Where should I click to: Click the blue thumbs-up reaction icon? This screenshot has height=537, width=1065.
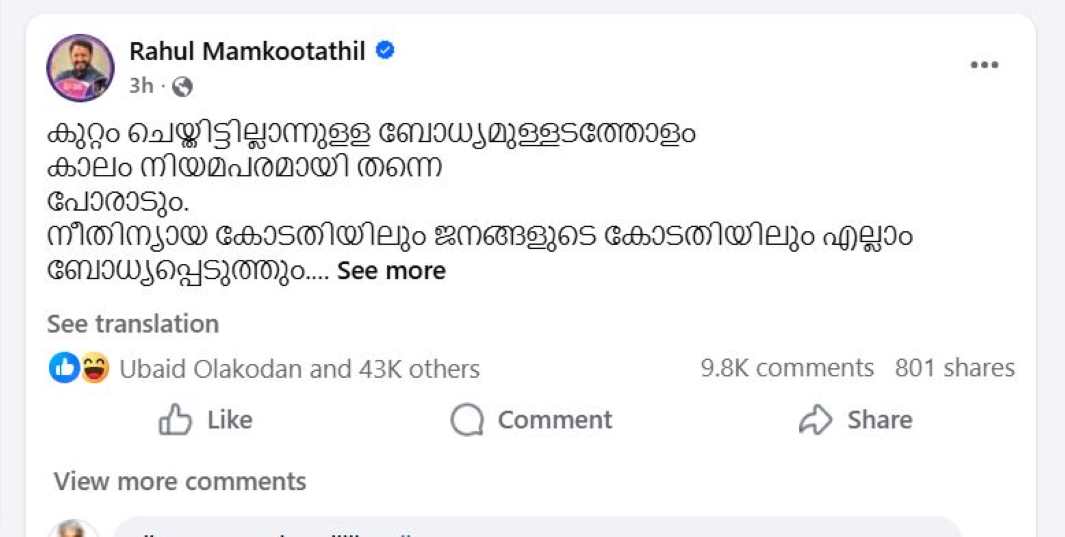tap(64, 368)
